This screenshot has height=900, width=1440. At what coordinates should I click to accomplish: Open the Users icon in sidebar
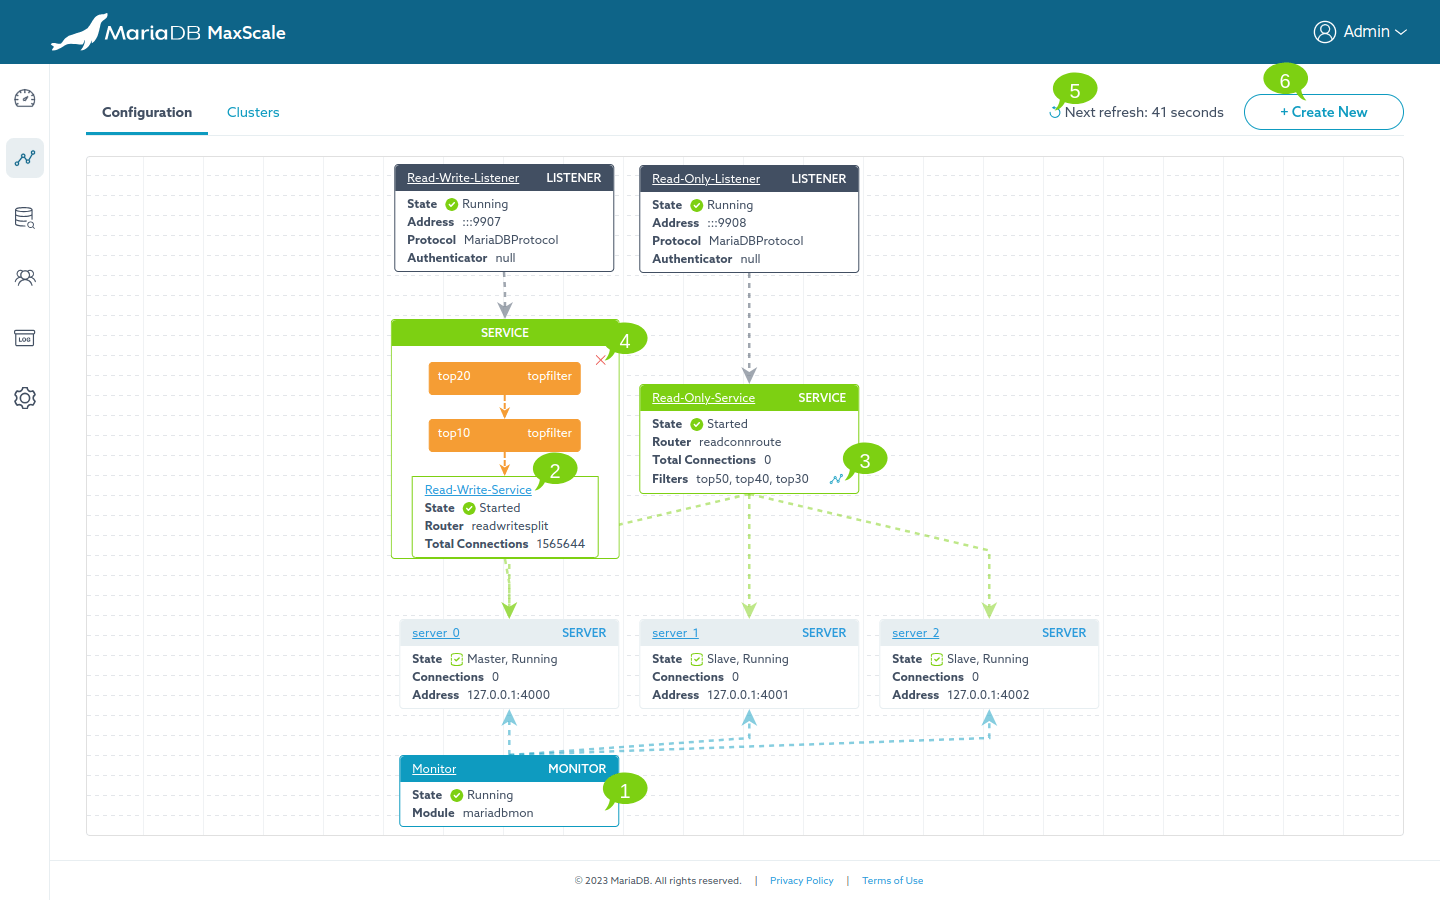click(25, 278)
